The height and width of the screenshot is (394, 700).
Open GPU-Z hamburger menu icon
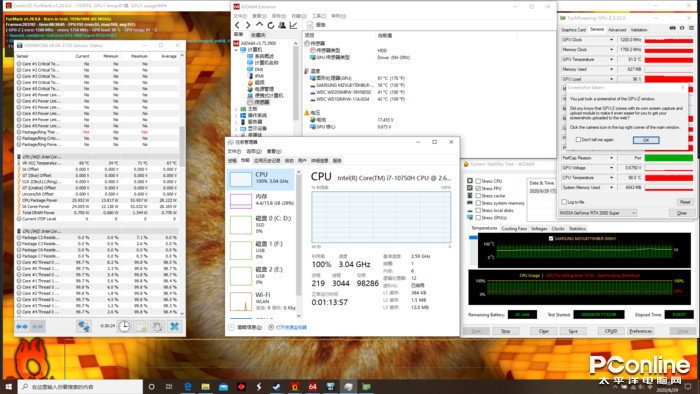[x=691, y=28]
